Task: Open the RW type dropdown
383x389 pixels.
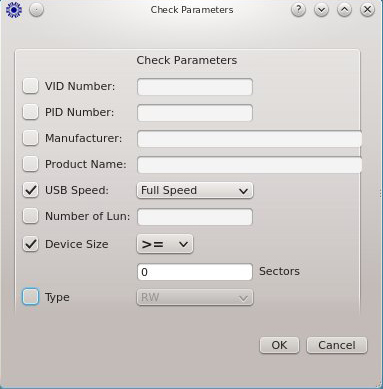Action: 195,297
